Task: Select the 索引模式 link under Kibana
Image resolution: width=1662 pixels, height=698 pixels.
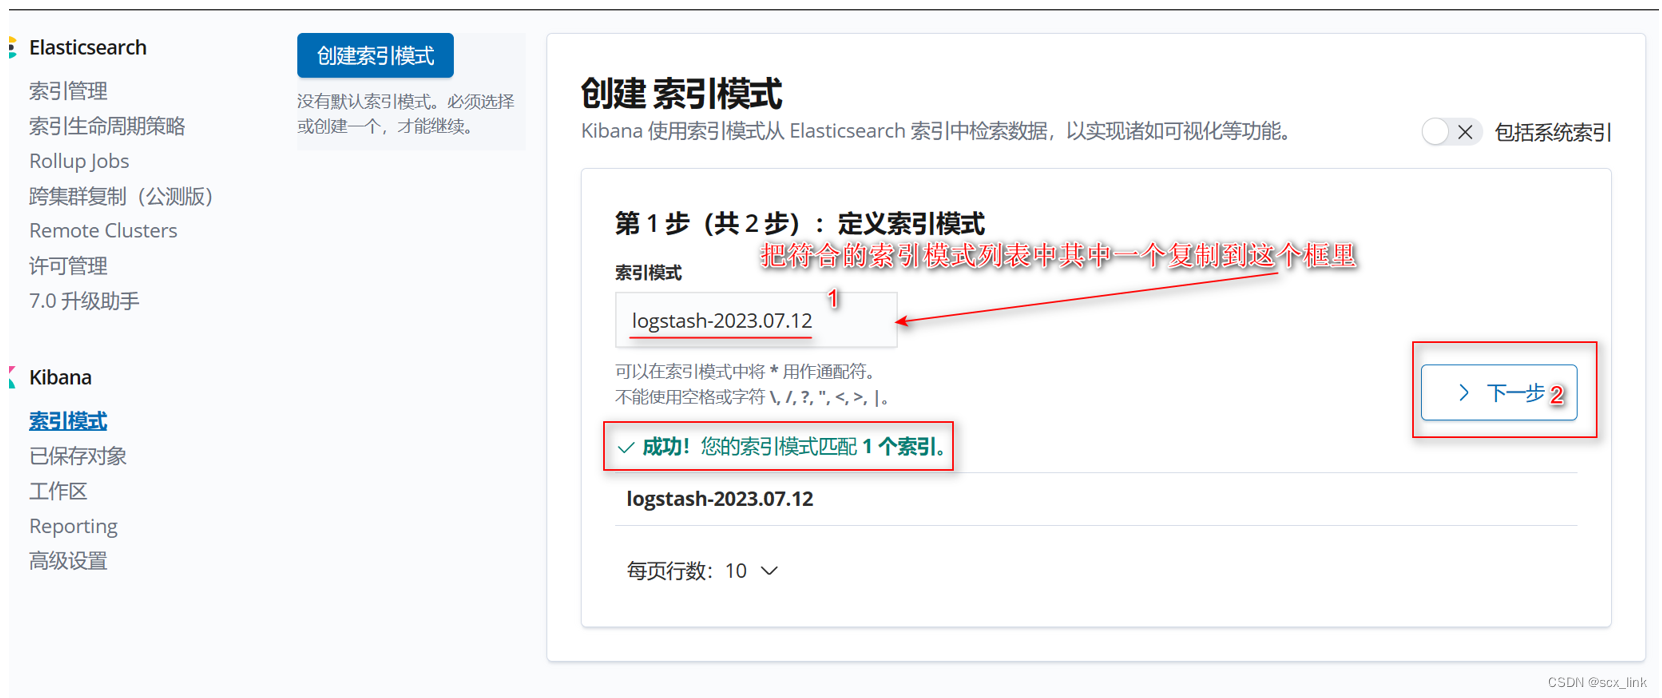Action: click(x=68, y=421)
